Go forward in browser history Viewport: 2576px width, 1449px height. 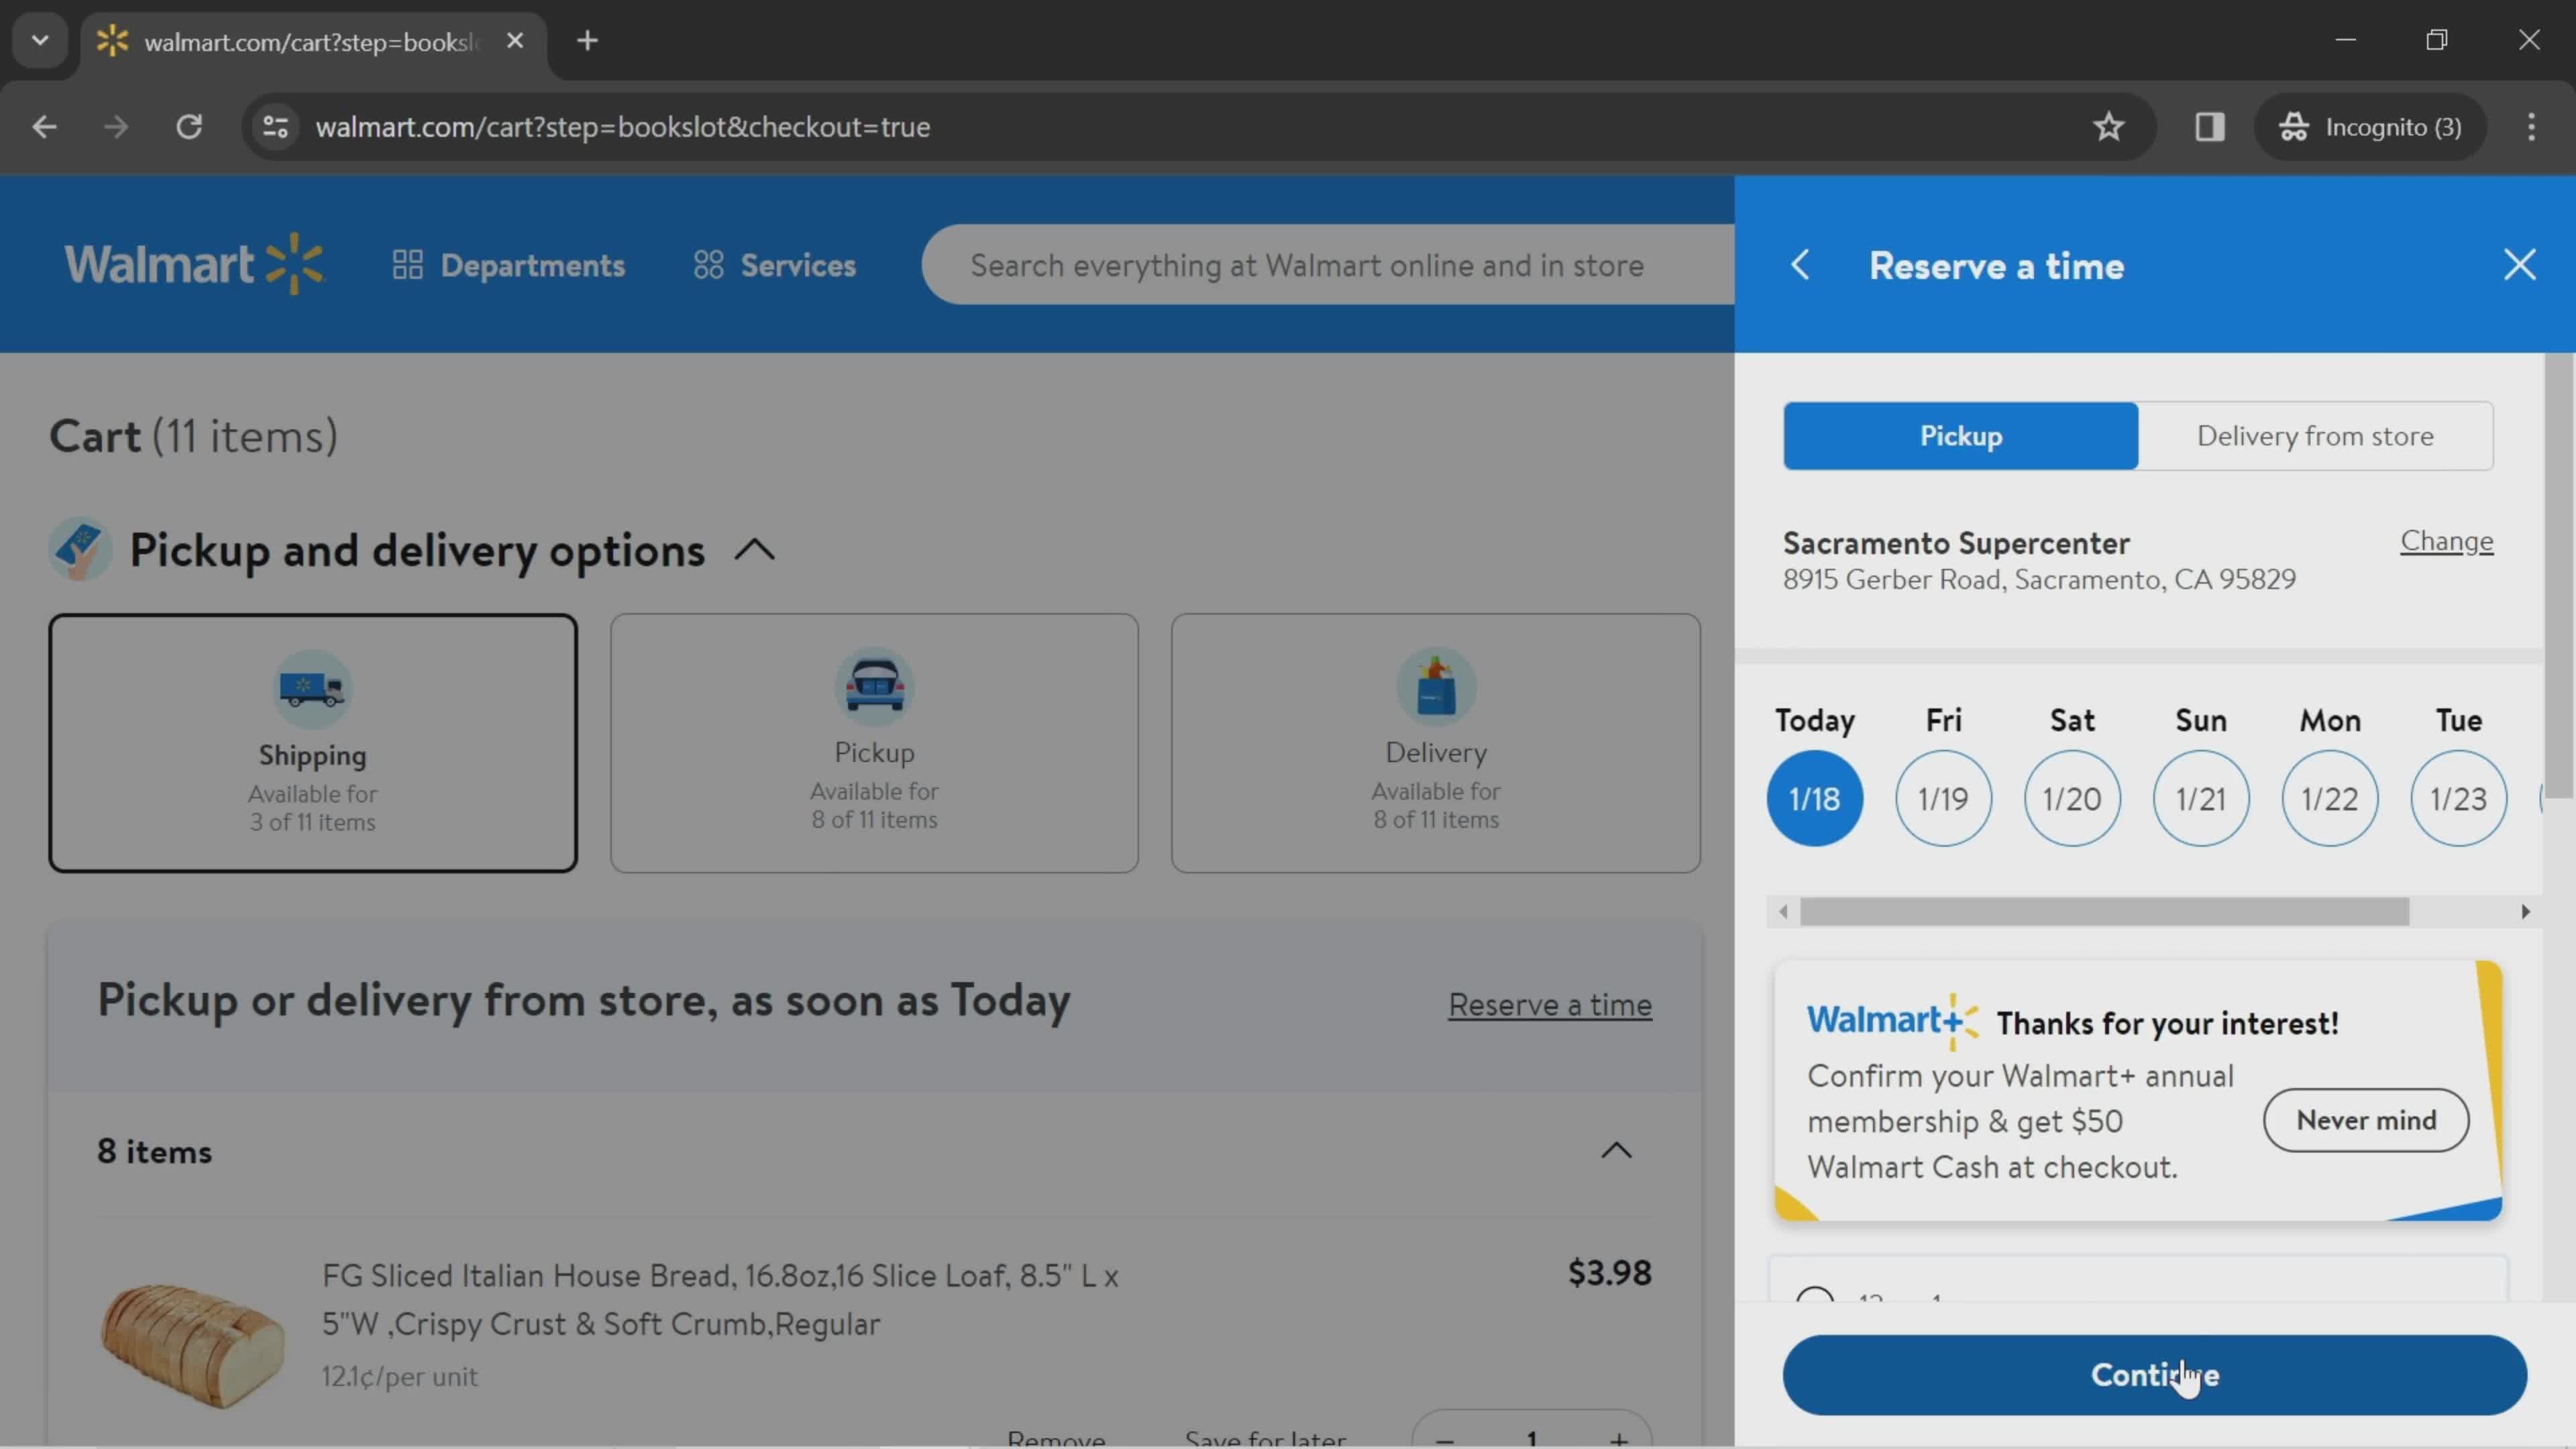coord(116,127)
